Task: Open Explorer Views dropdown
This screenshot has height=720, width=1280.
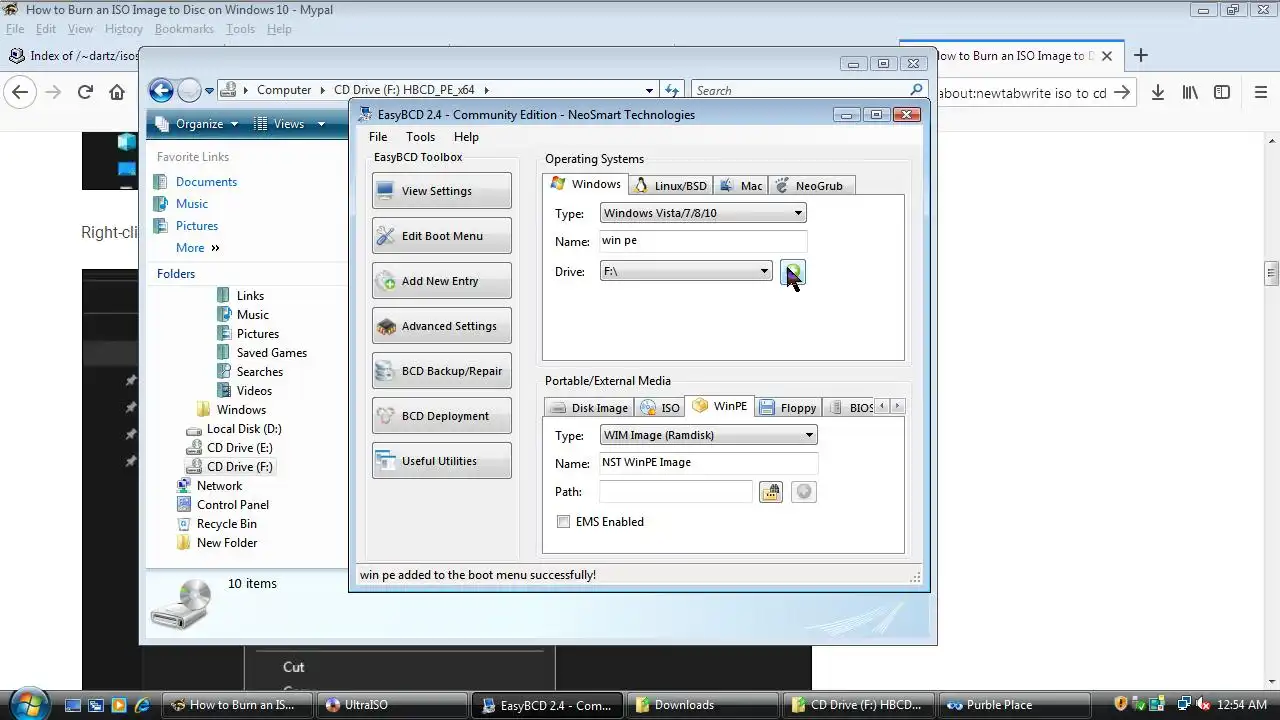Action: pyautogui.click(x=290, y=124)
